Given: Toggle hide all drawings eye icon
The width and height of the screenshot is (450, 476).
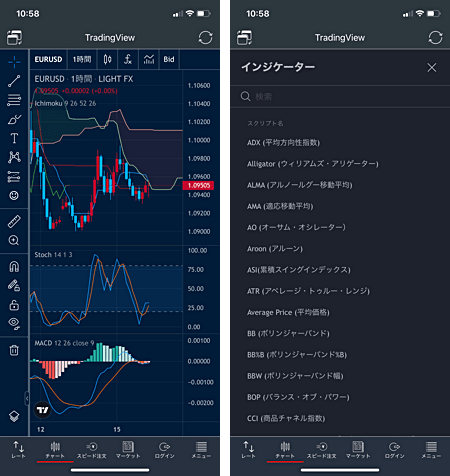Looking at the screenshot, I should click(14, 323).
